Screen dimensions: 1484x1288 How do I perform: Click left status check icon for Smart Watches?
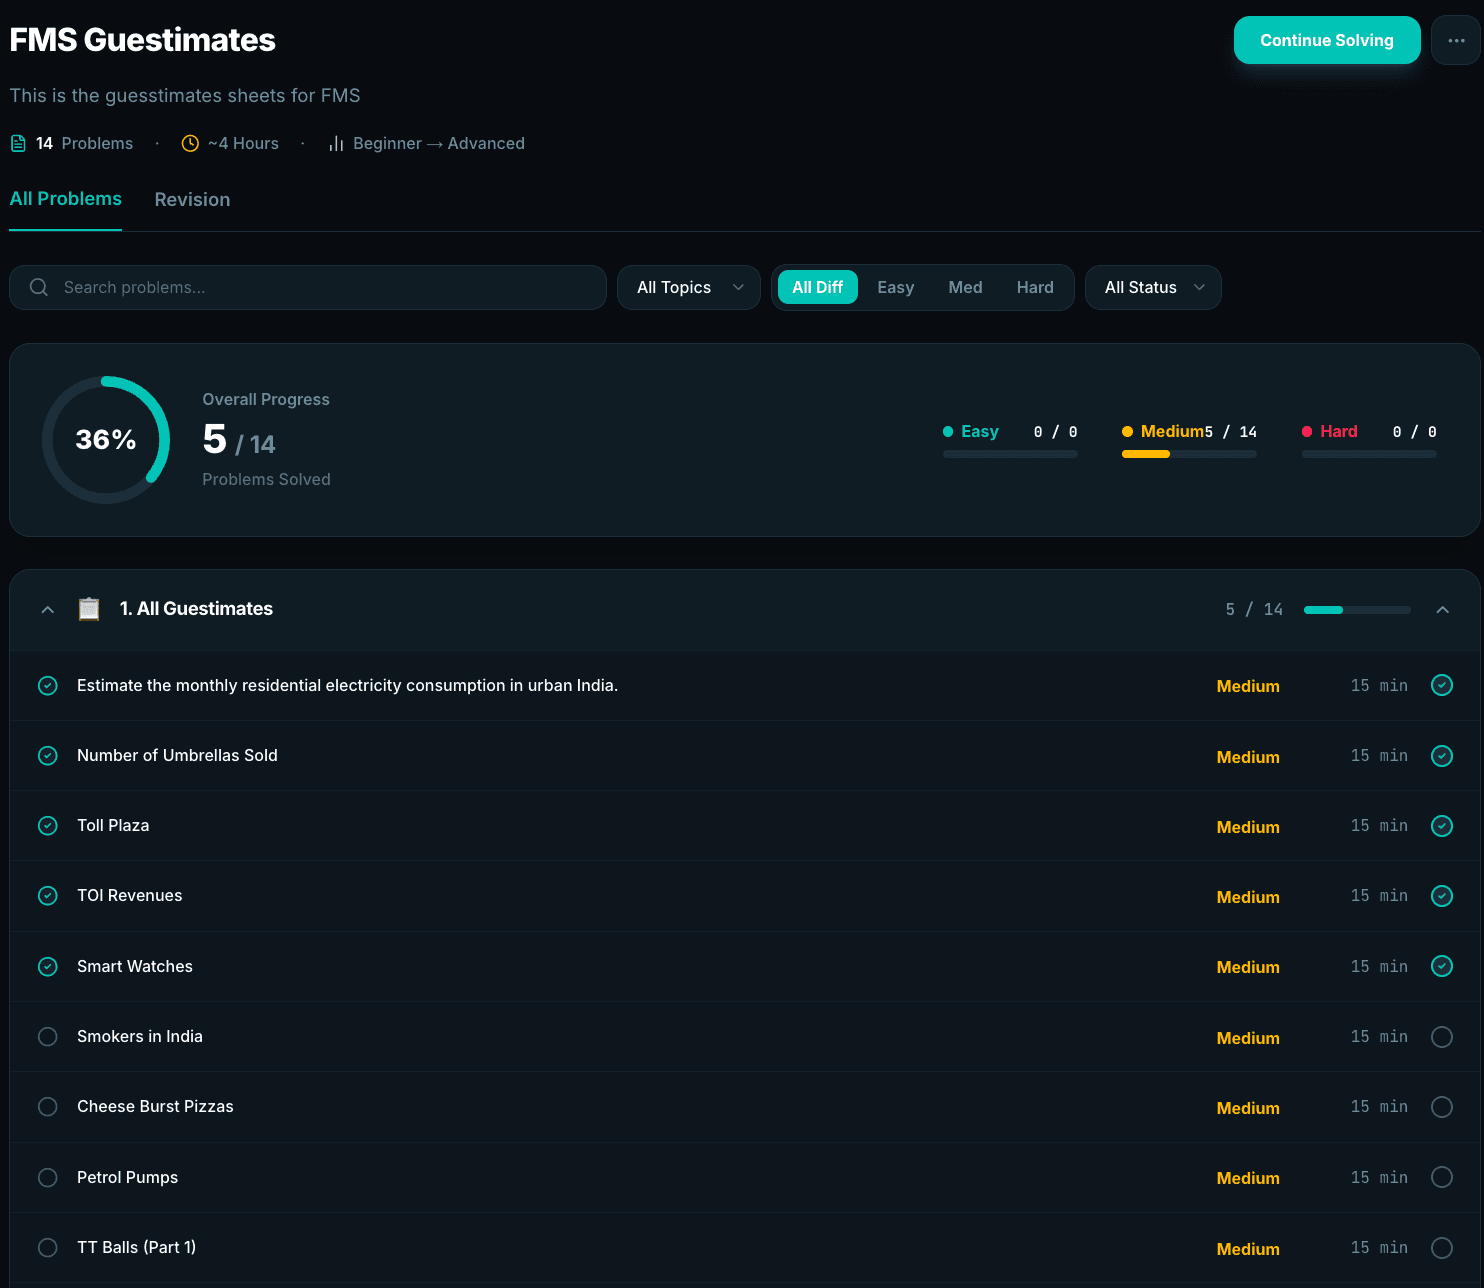(48, 967)
